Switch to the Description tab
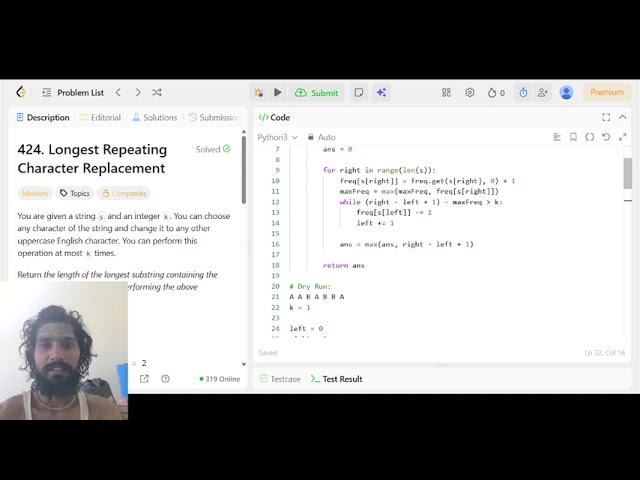 pyautogui.click(x=43, y=118)
